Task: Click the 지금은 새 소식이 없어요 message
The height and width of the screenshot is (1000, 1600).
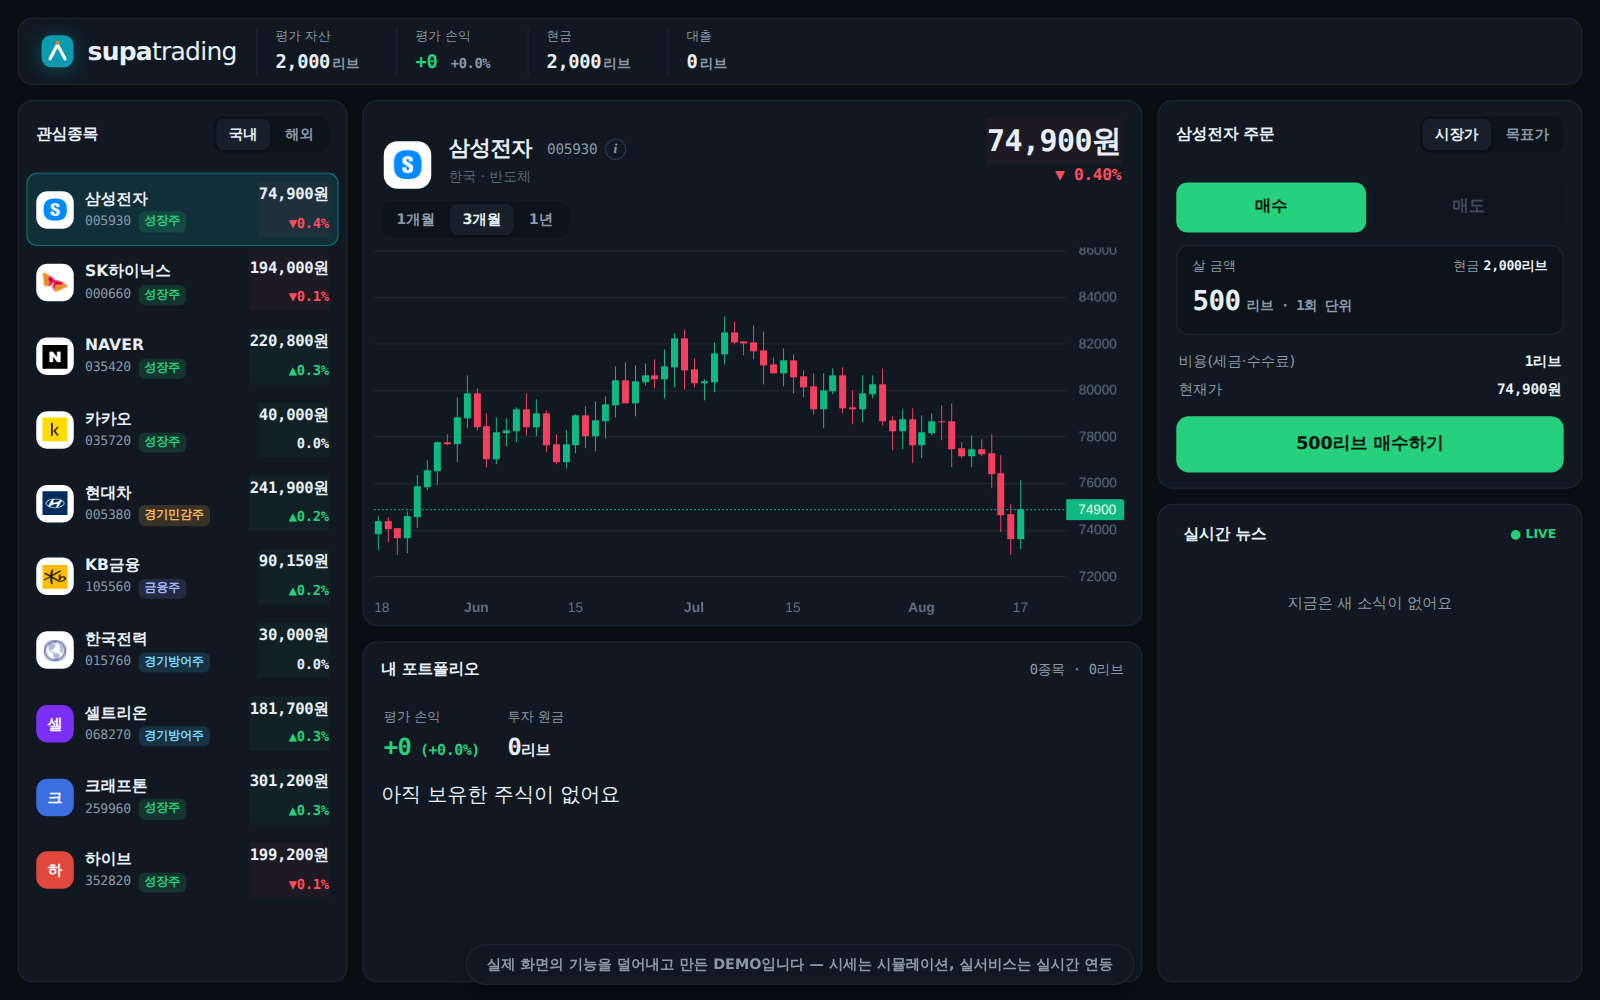Action: tap(1370, 603)
